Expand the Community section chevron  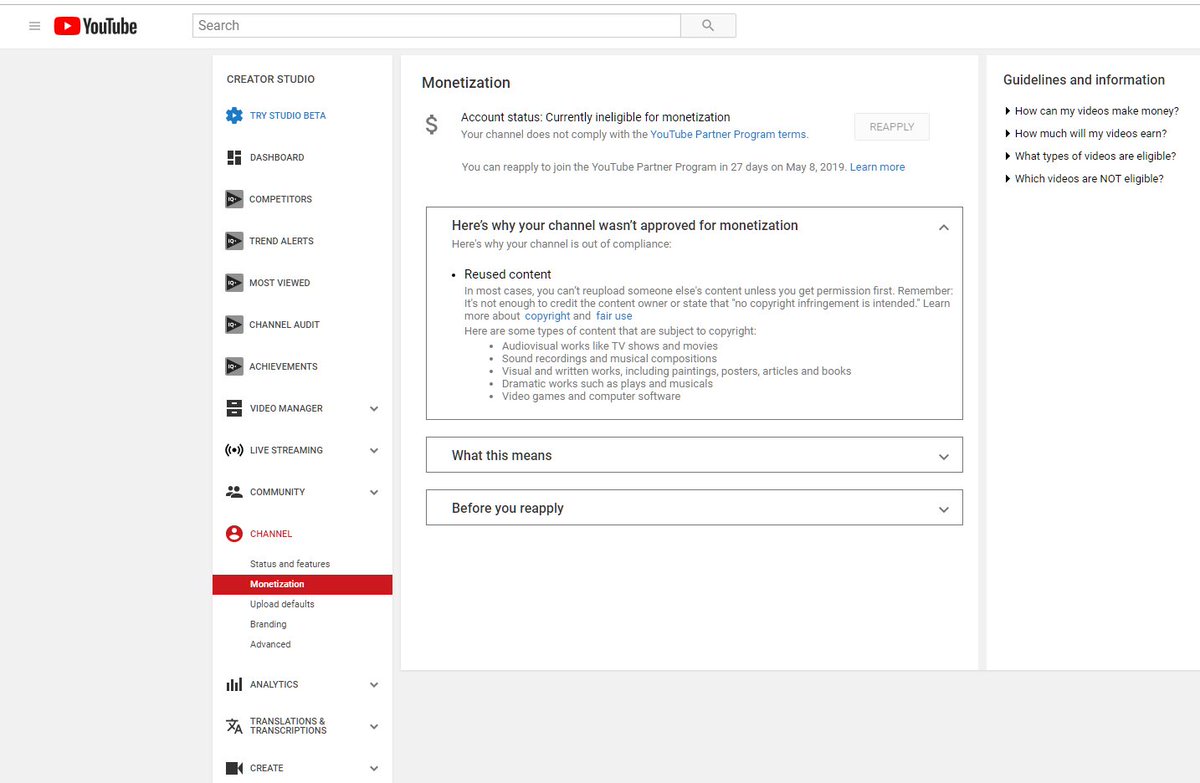pyautogui.click(x=374, y=493)
